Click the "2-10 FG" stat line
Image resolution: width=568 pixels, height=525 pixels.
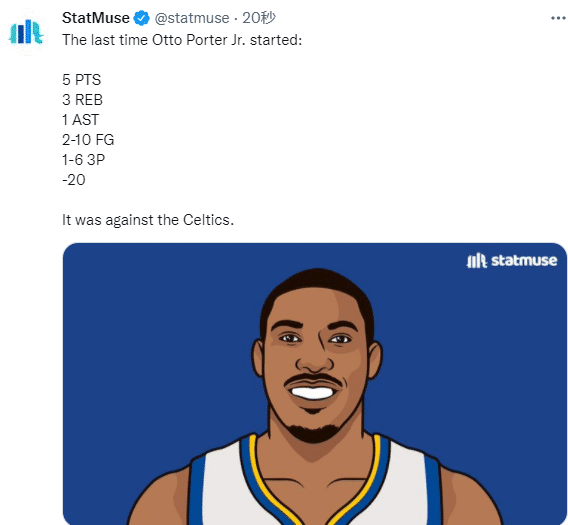88,139
